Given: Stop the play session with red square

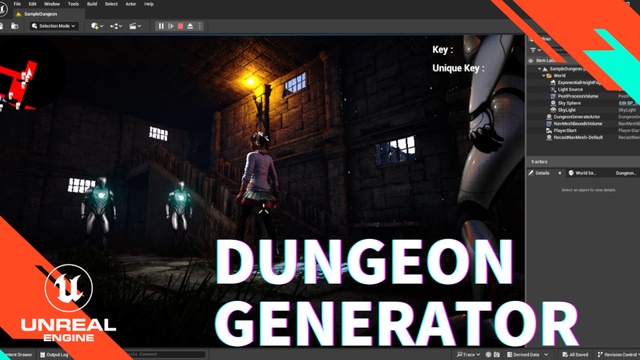Looking at the screenshot, I should 180,26.
